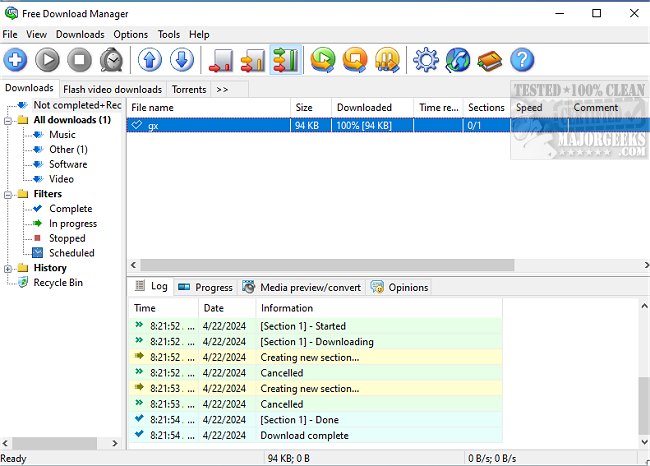The image size is (650, 466).
Task: Show more tabs with the >> button
Action: [x=222, y=89]
